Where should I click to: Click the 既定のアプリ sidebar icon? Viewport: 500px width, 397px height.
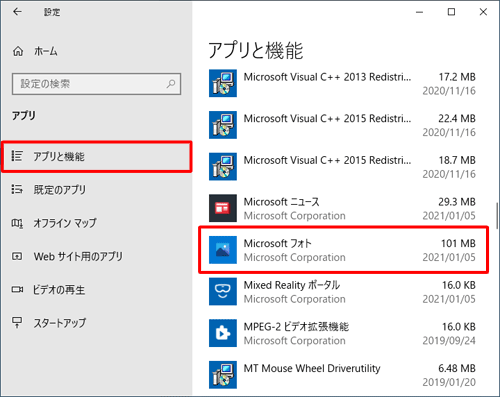click(x=17, y=189)
